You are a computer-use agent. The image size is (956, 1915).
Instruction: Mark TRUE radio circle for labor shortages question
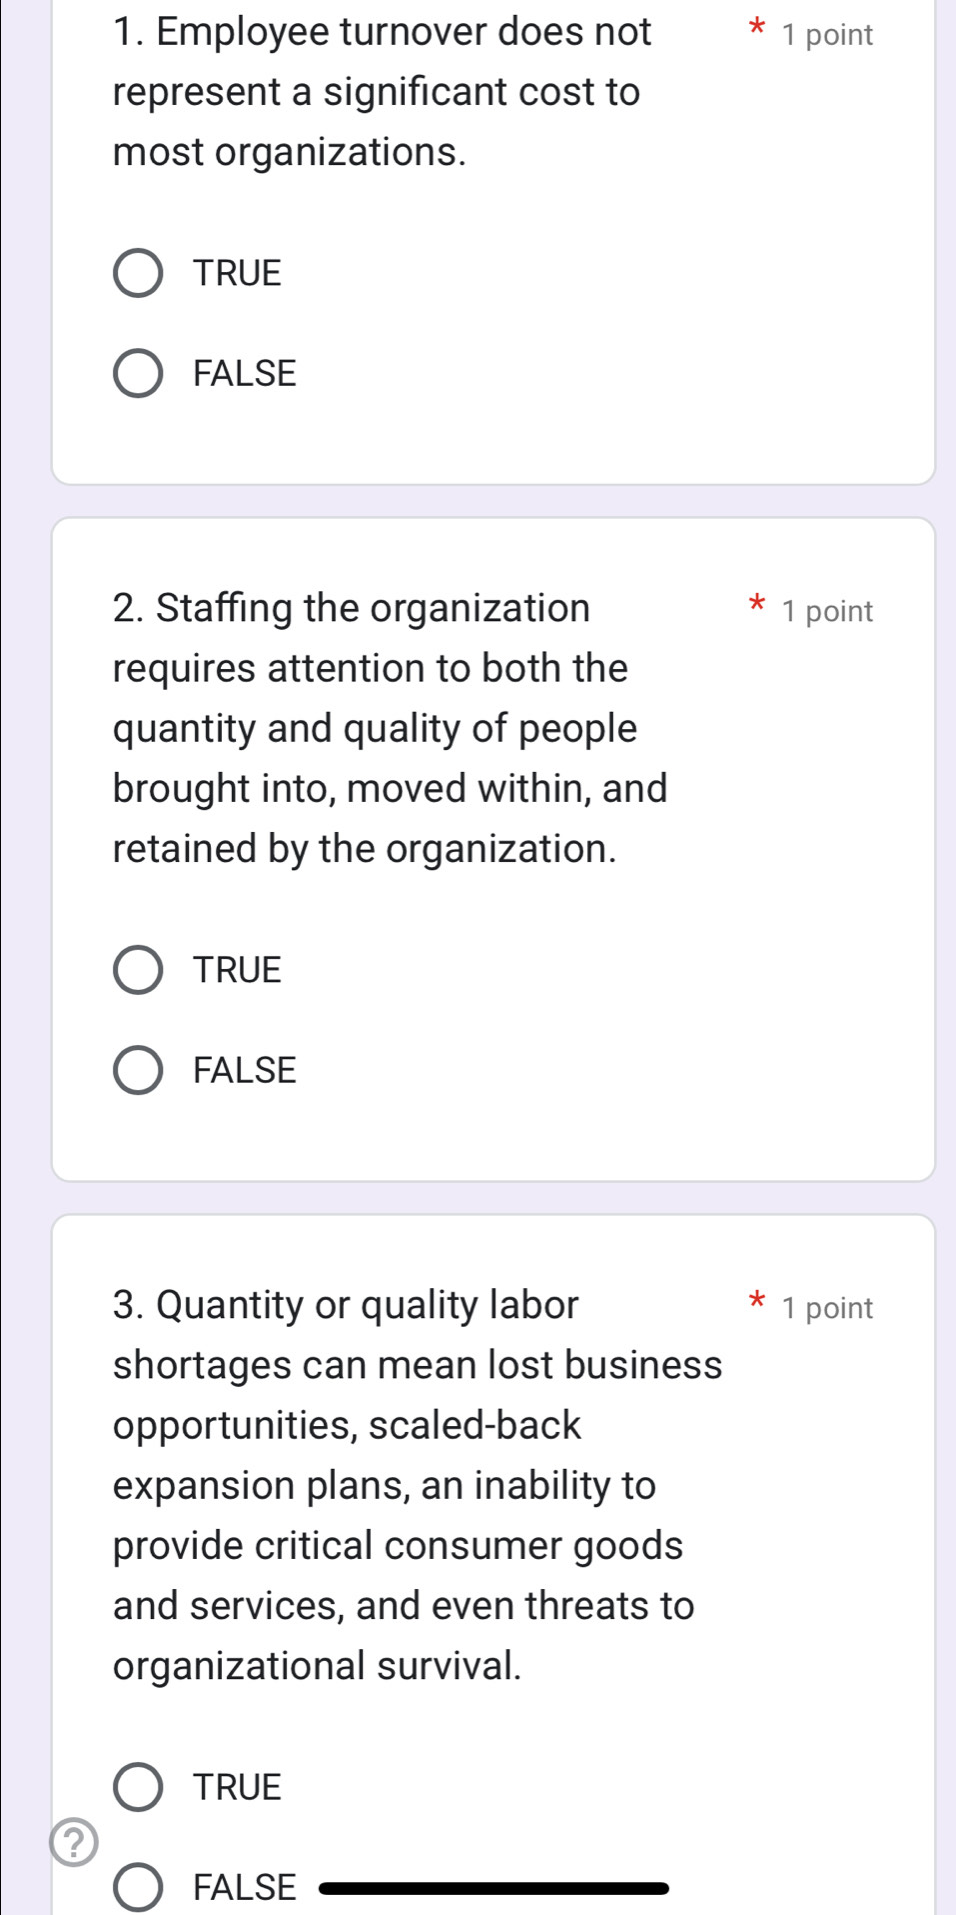coord(138,1787)
